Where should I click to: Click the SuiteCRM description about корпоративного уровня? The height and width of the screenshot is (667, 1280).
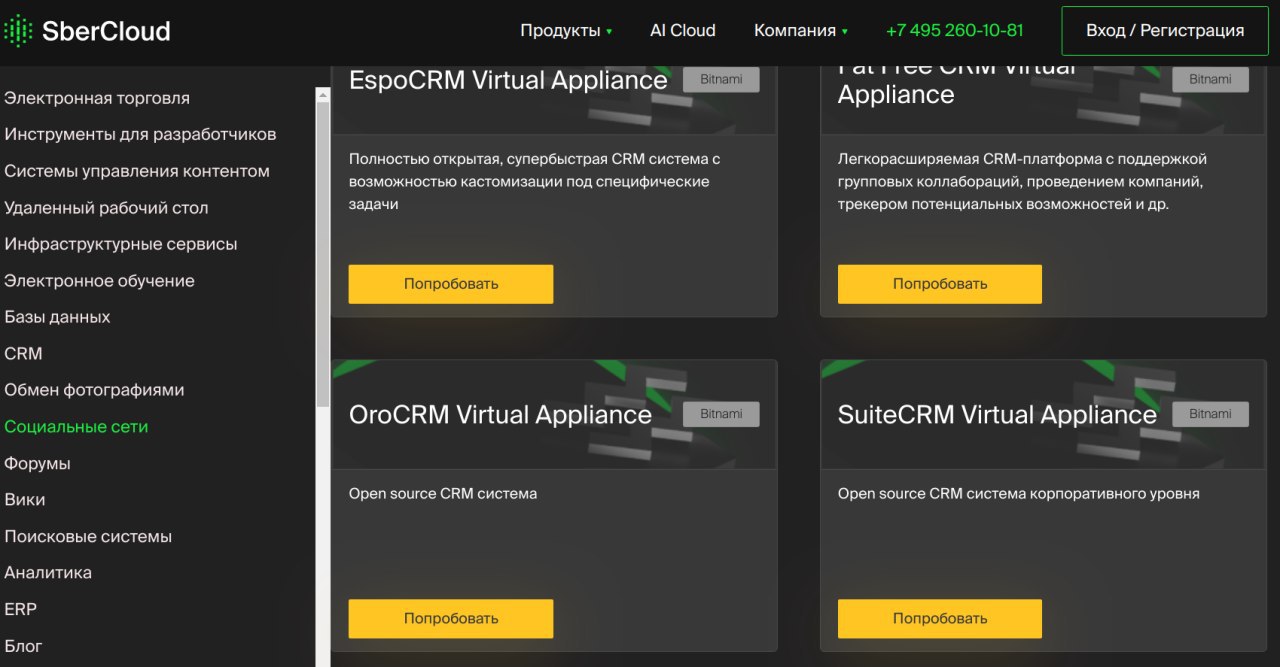tap(1019, 494)
